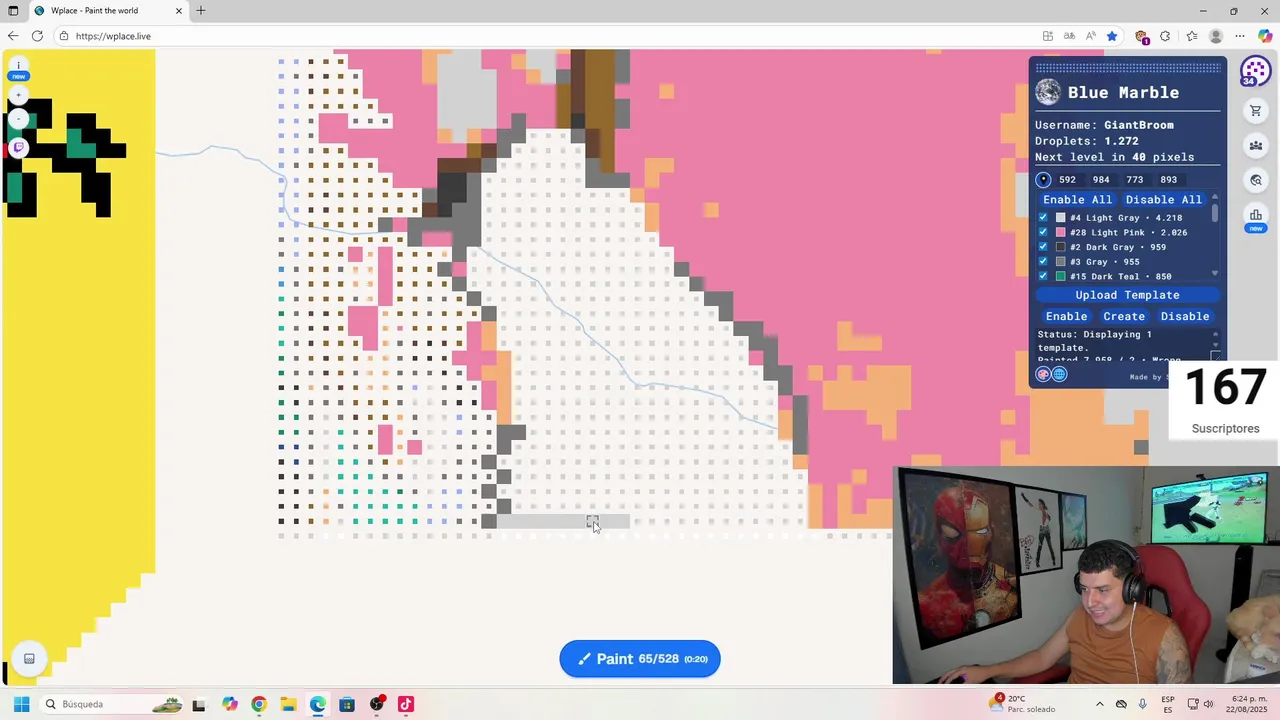This screenshot has height=720, width=1280.
Task: Click Tampermonkey extension icon in browser toolbar
Action: pyautogui.click(x=1141, y=36)
